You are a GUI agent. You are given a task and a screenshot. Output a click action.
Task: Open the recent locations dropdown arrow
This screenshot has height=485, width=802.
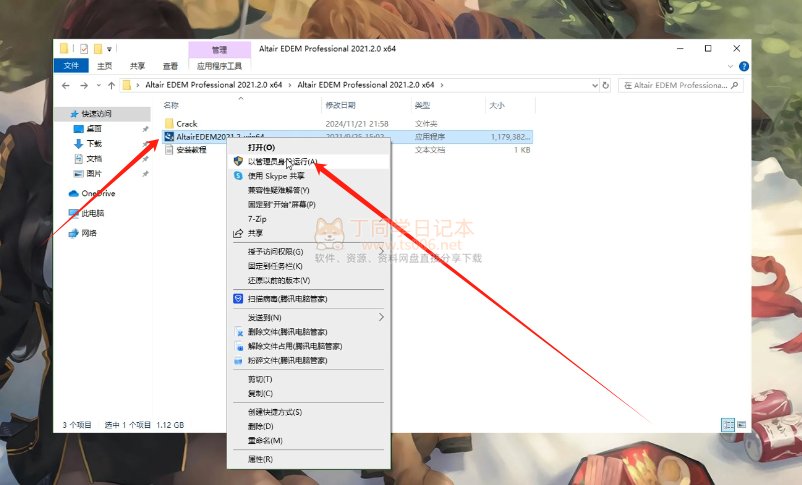point(98,85)
